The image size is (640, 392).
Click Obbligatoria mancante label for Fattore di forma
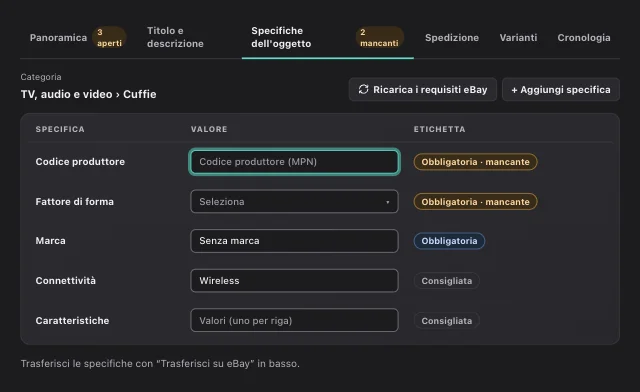pyautogui.click(x=476, y=202)
